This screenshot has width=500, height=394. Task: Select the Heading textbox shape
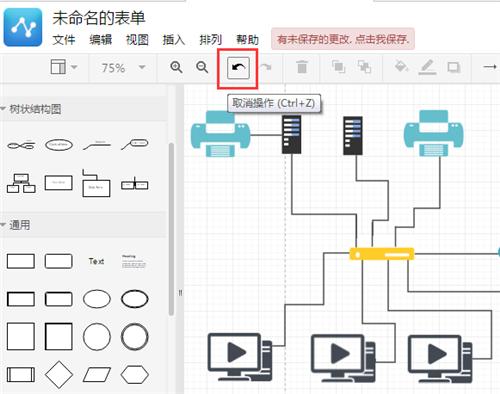(134, 261)
